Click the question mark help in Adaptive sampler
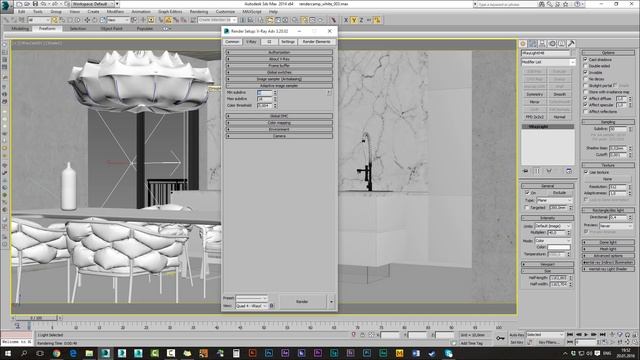The height and width of the screenshot is (360, 640). pos(329,93)
